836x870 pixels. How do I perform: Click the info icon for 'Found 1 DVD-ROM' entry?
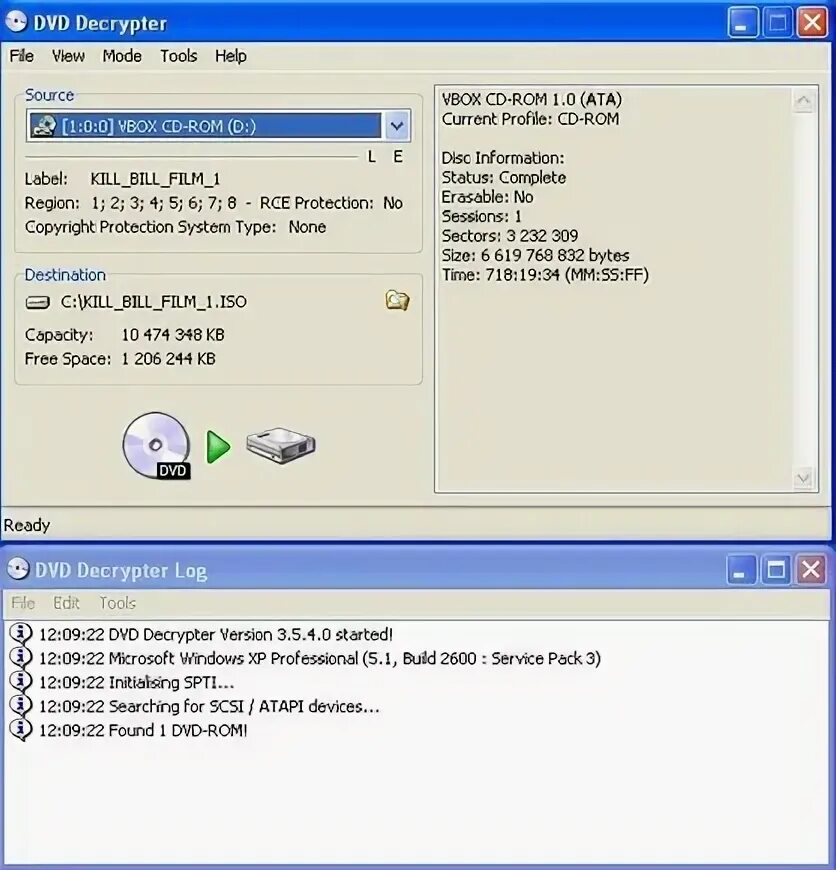click(21, 729)
